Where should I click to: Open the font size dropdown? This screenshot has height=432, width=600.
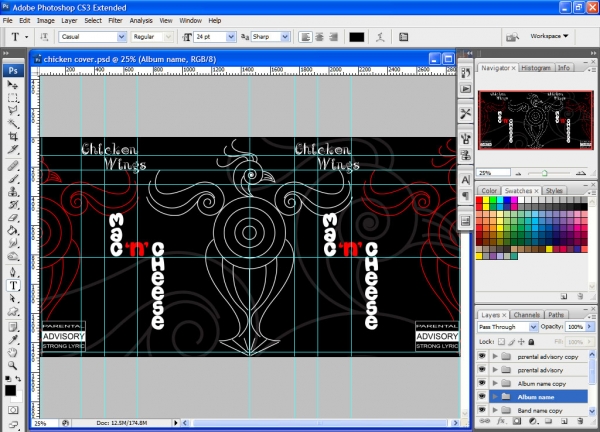[x=231, y=37]
